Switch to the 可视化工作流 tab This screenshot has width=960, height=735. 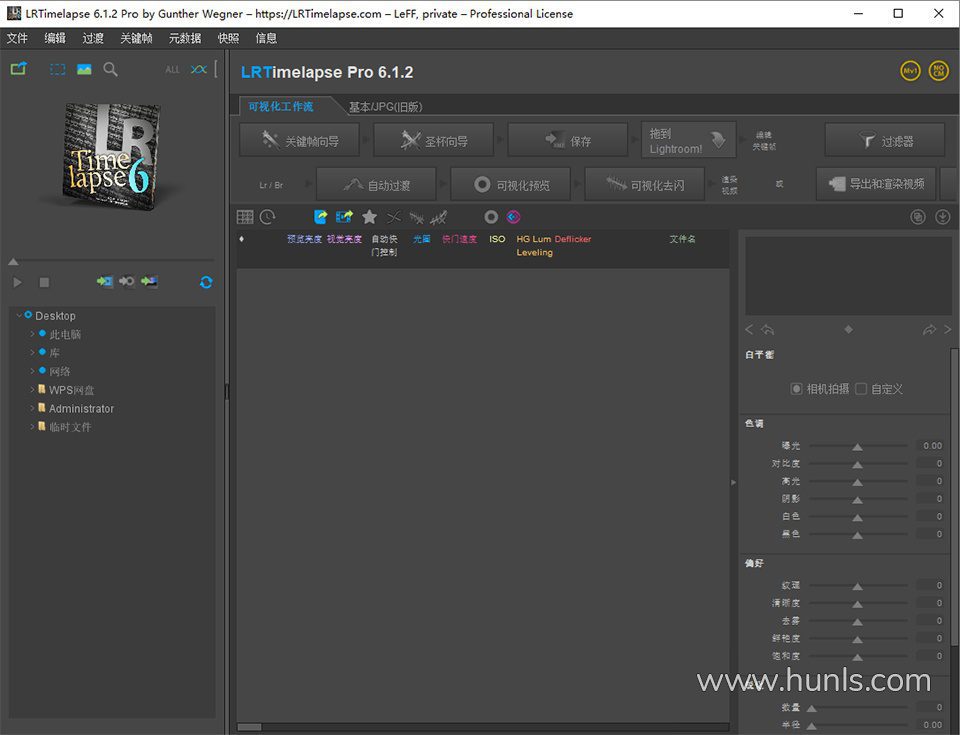click(x=281, y=107)
